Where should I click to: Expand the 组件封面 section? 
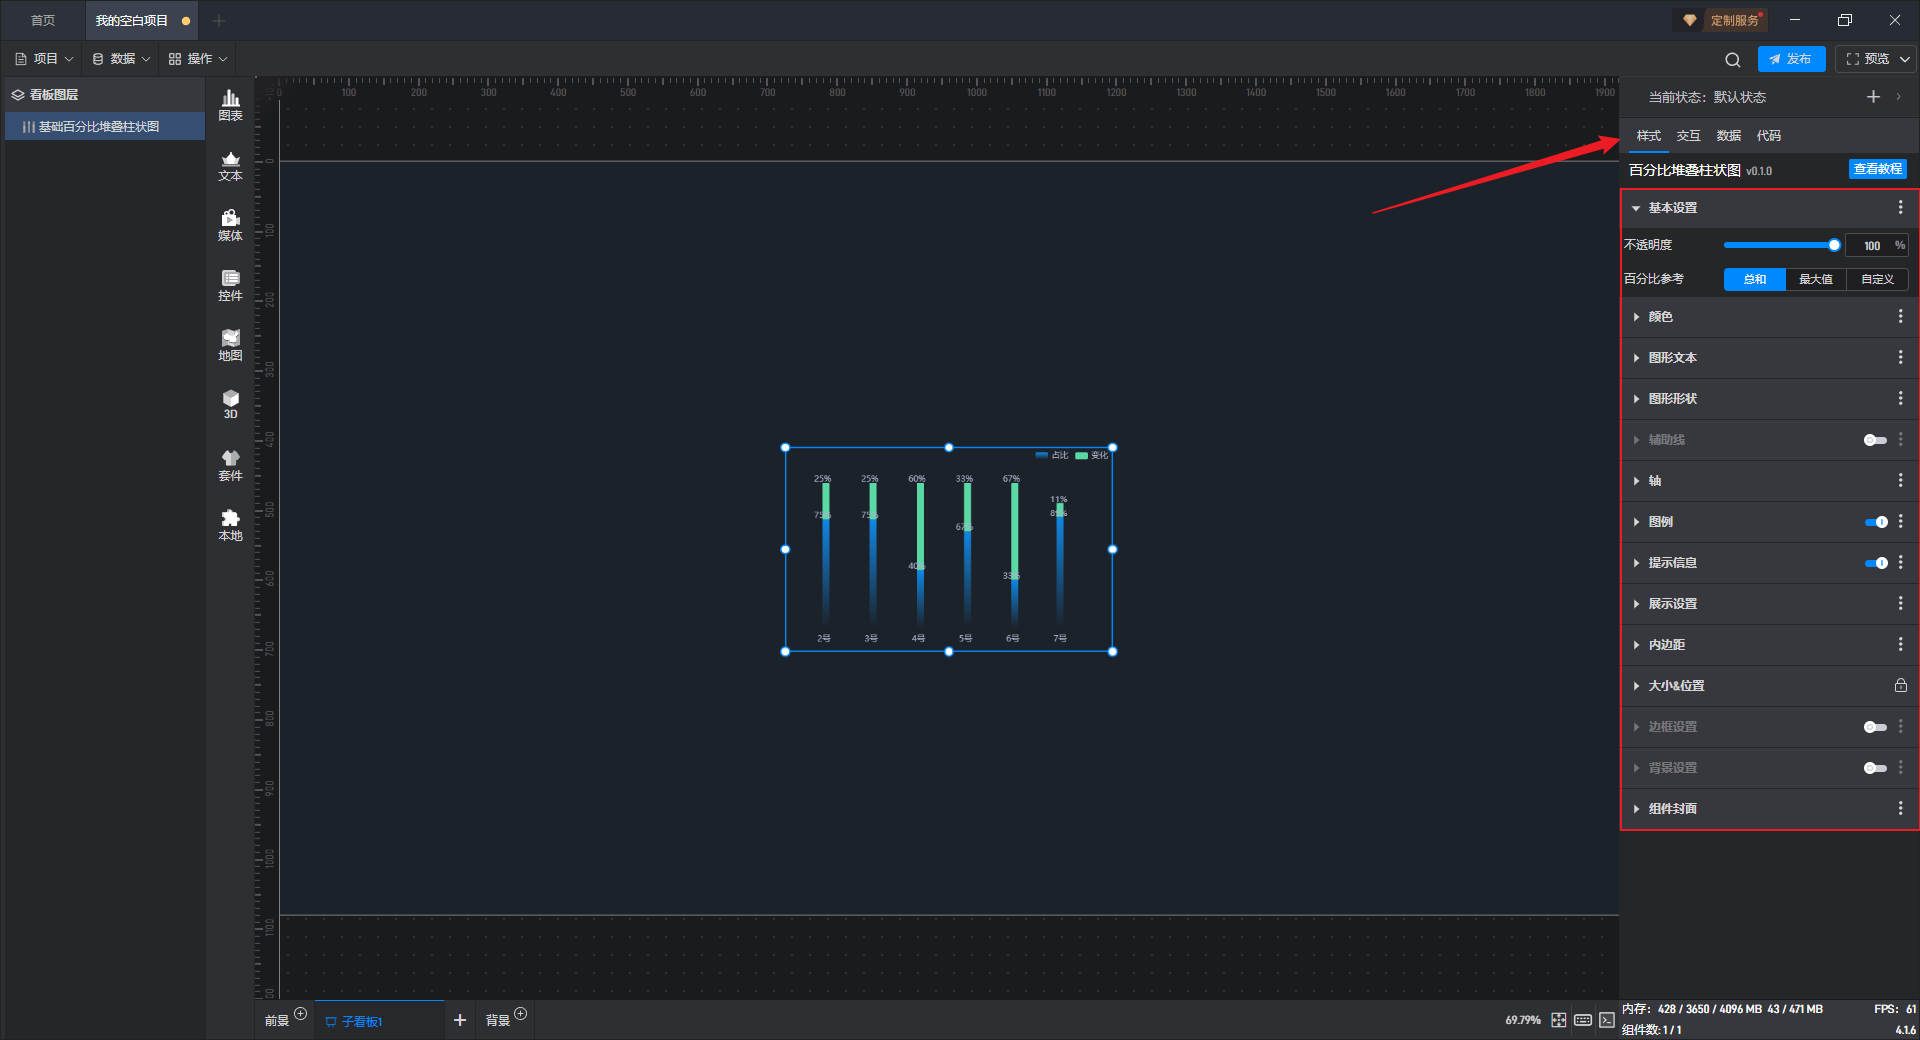tap(1636, 809)
